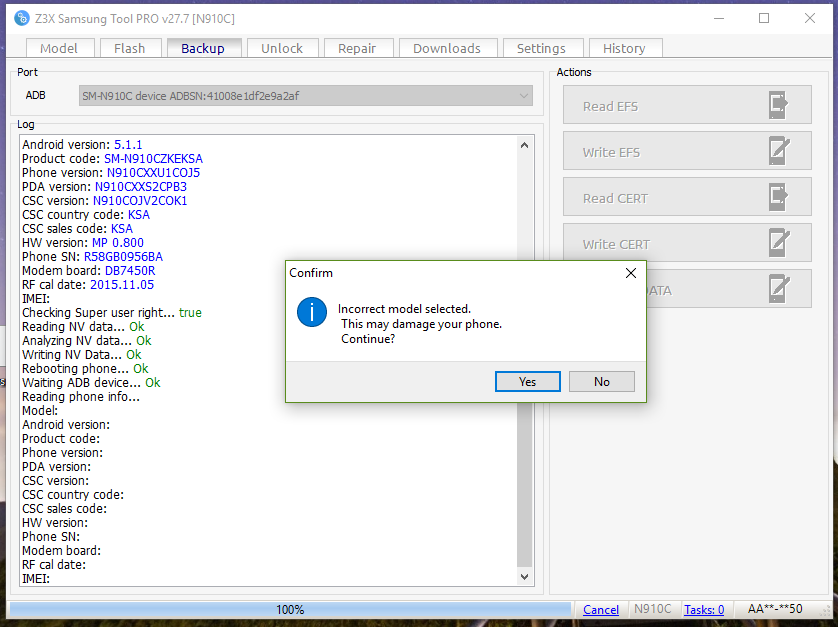The image size is (838, 627).
Task: Click the Cancel link in status bar
Action: 601,609
